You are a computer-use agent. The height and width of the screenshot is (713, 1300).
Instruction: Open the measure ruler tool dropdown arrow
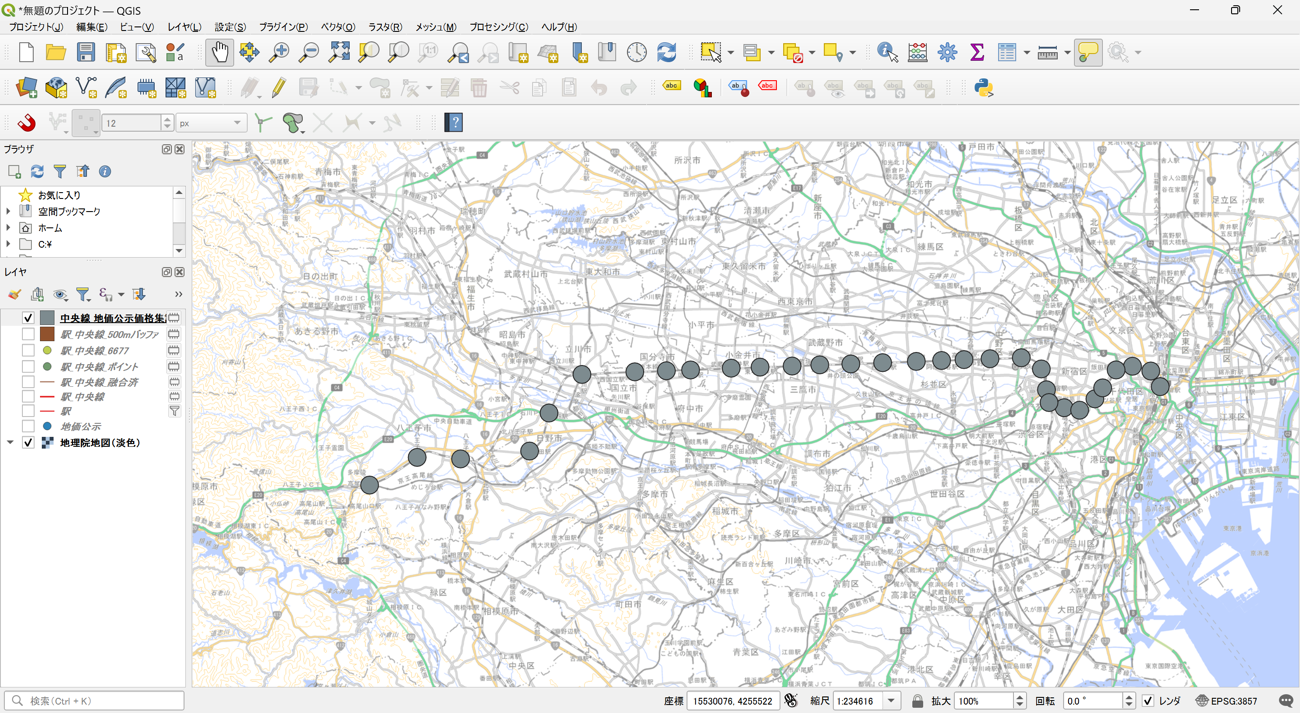[x=1067, y=52]
